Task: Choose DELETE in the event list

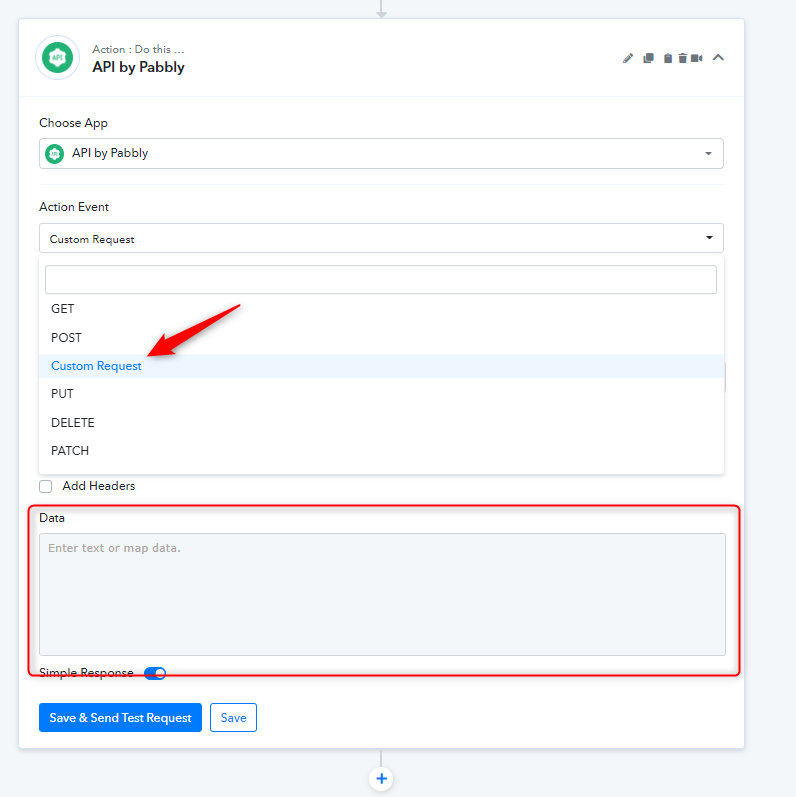Action: coord(73,423)
